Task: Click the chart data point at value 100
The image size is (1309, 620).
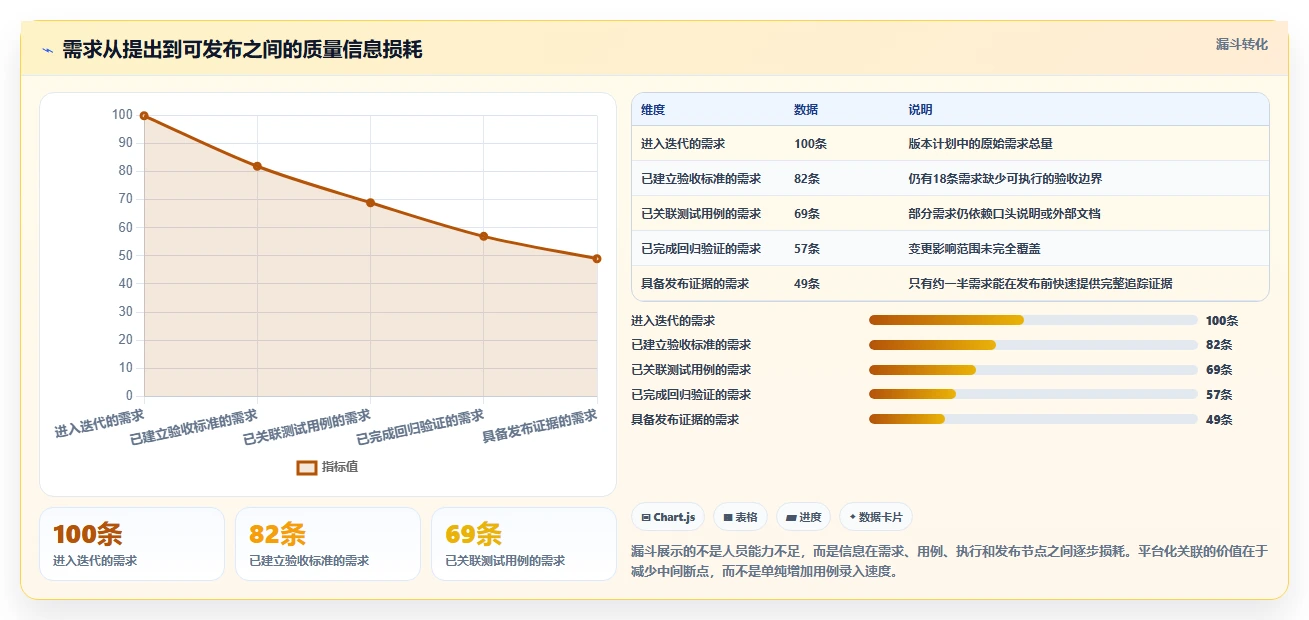Action: tap(144, 116)
